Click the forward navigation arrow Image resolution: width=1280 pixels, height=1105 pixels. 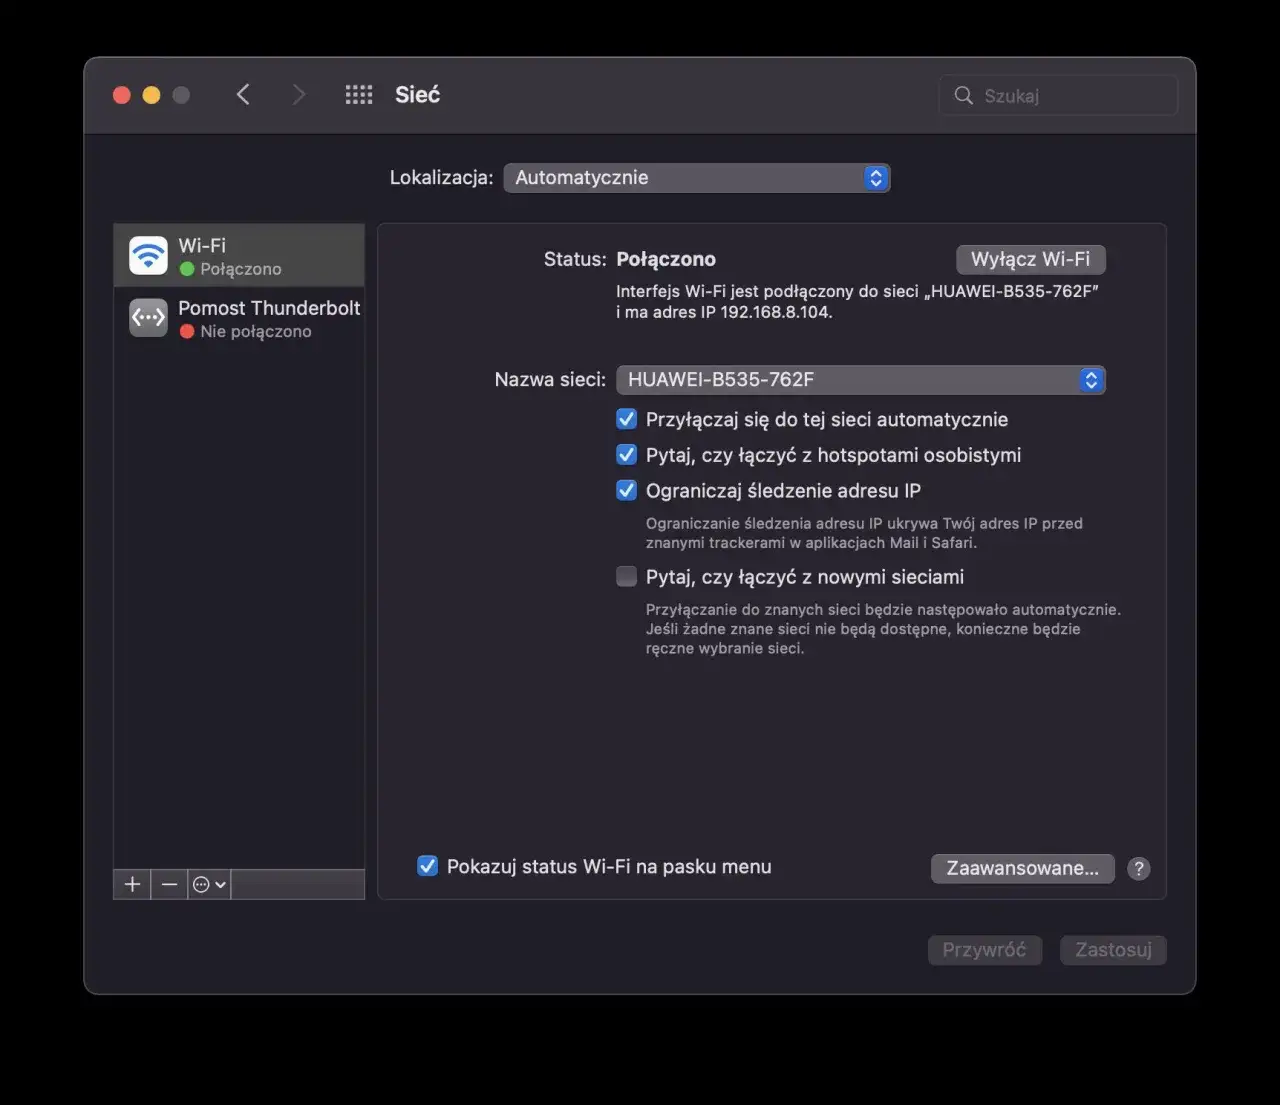[298, 95]
